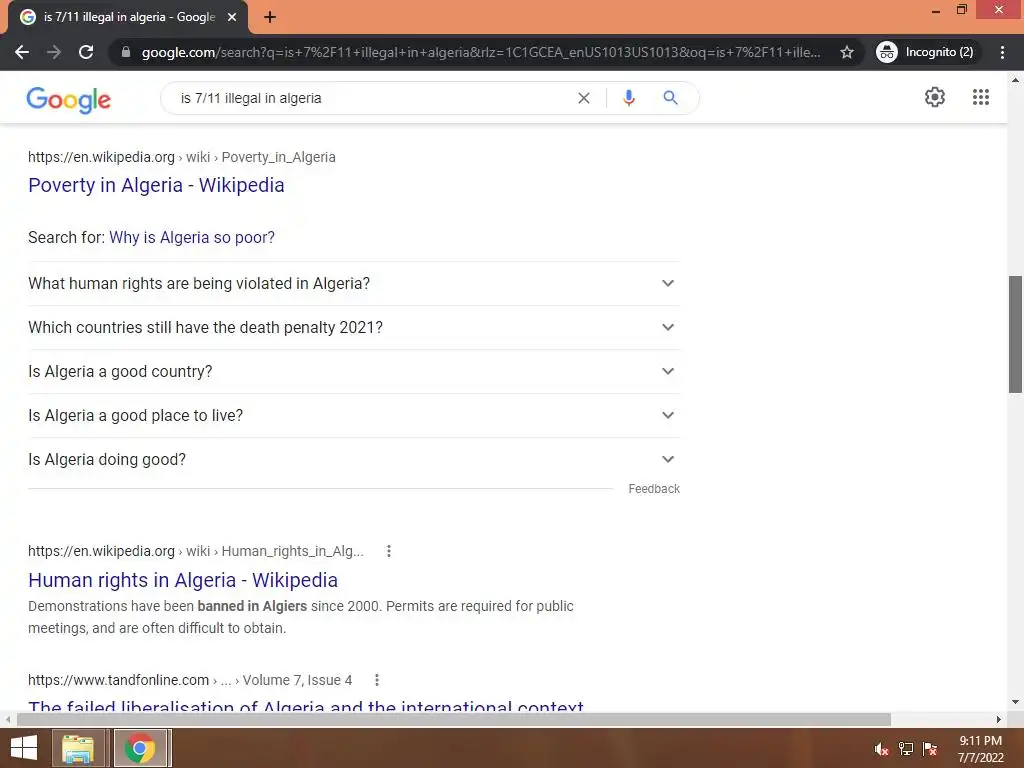This screenshot has width=1024, height=768.
Task: Click the scroll down arrow
Action: coord(1015,702)
